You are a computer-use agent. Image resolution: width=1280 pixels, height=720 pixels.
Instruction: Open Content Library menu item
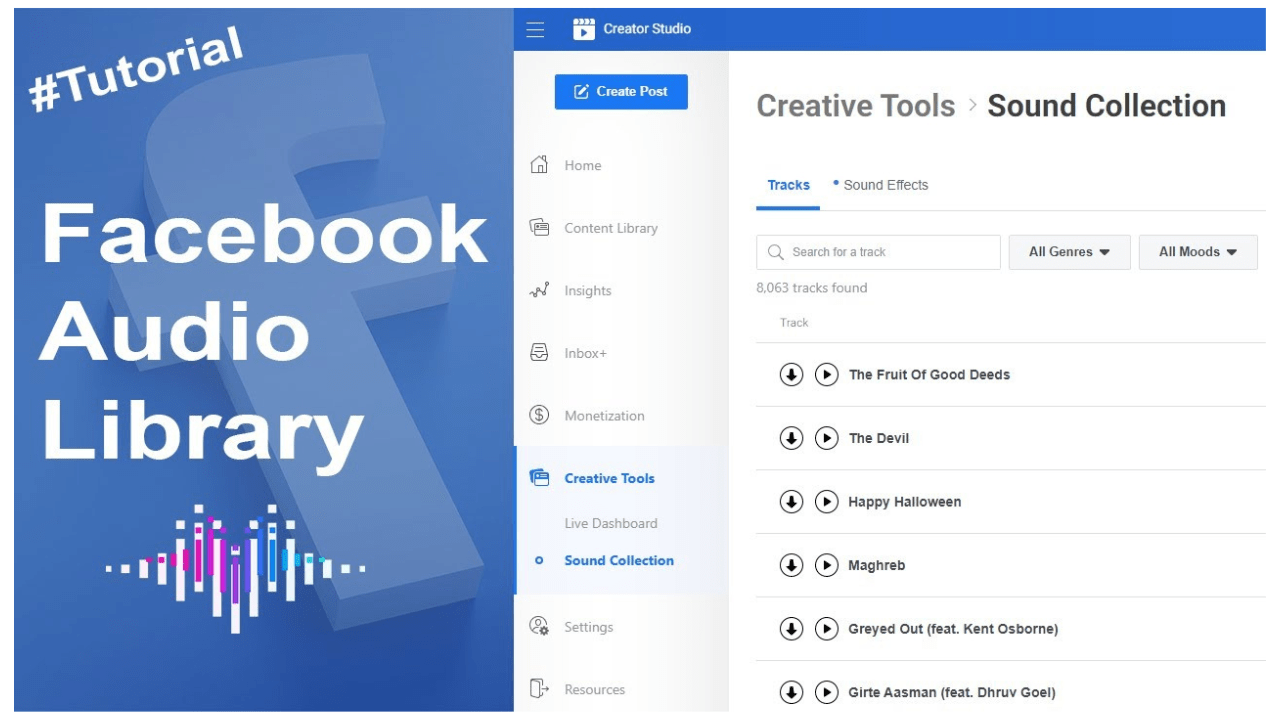(611, 228)
